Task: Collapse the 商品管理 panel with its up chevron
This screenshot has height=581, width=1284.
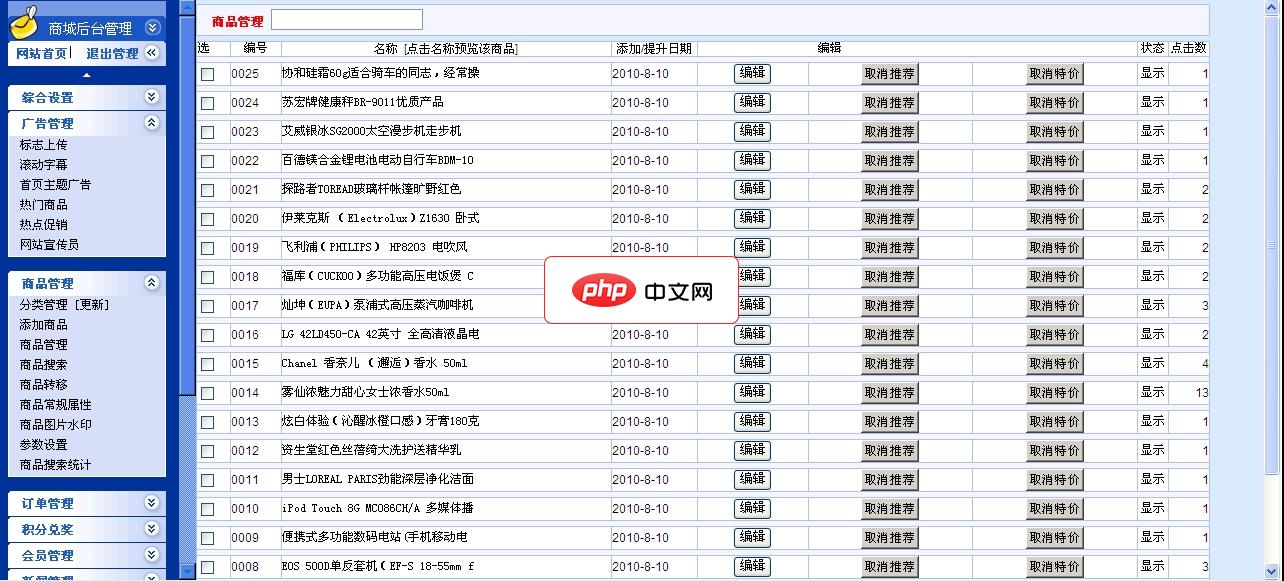Action: coord(152,283)
